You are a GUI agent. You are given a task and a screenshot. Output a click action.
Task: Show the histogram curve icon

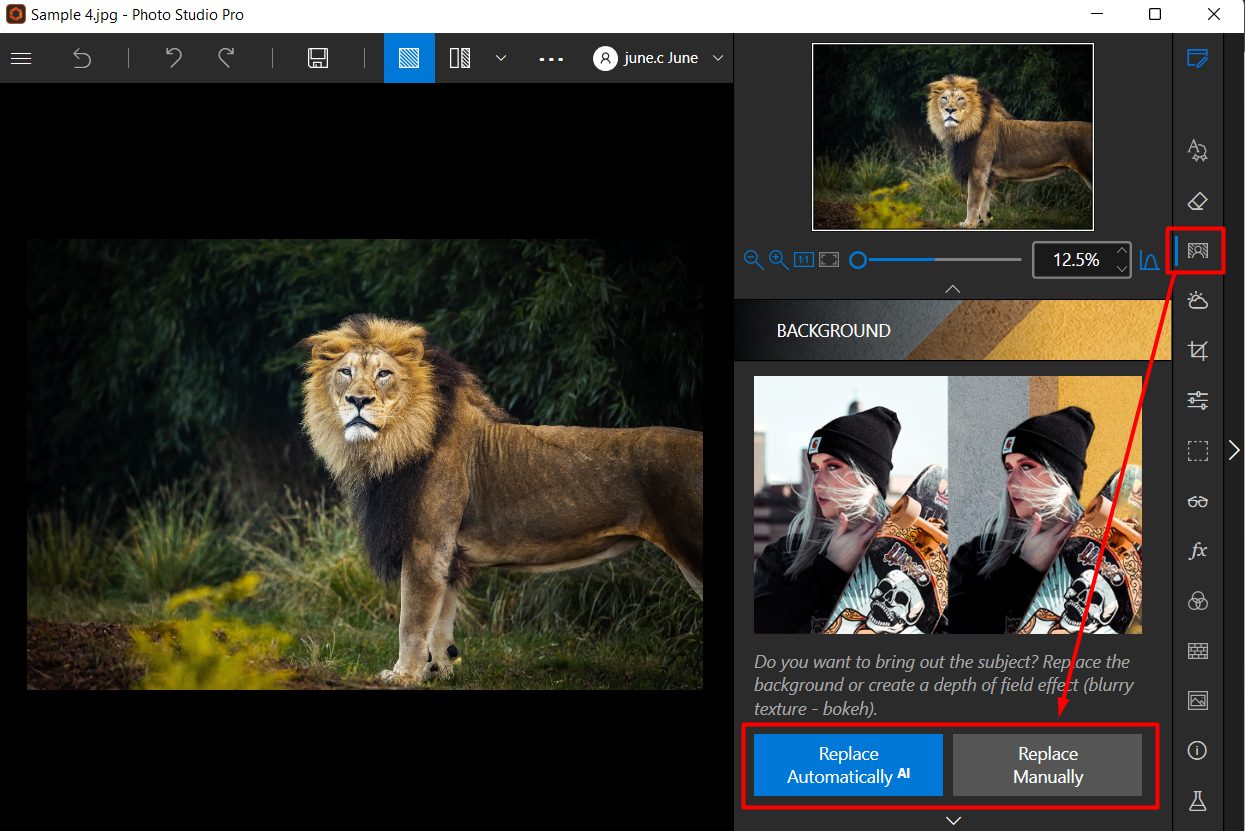[1149, 260]
